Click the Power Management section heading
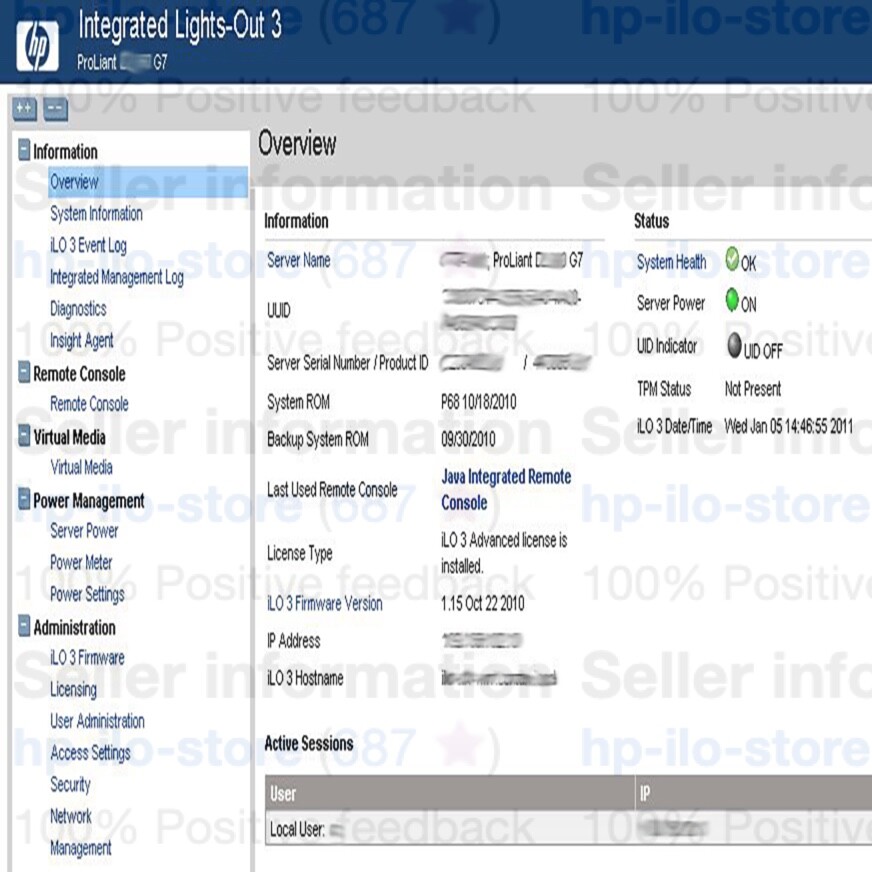 (x=89, y=501)
